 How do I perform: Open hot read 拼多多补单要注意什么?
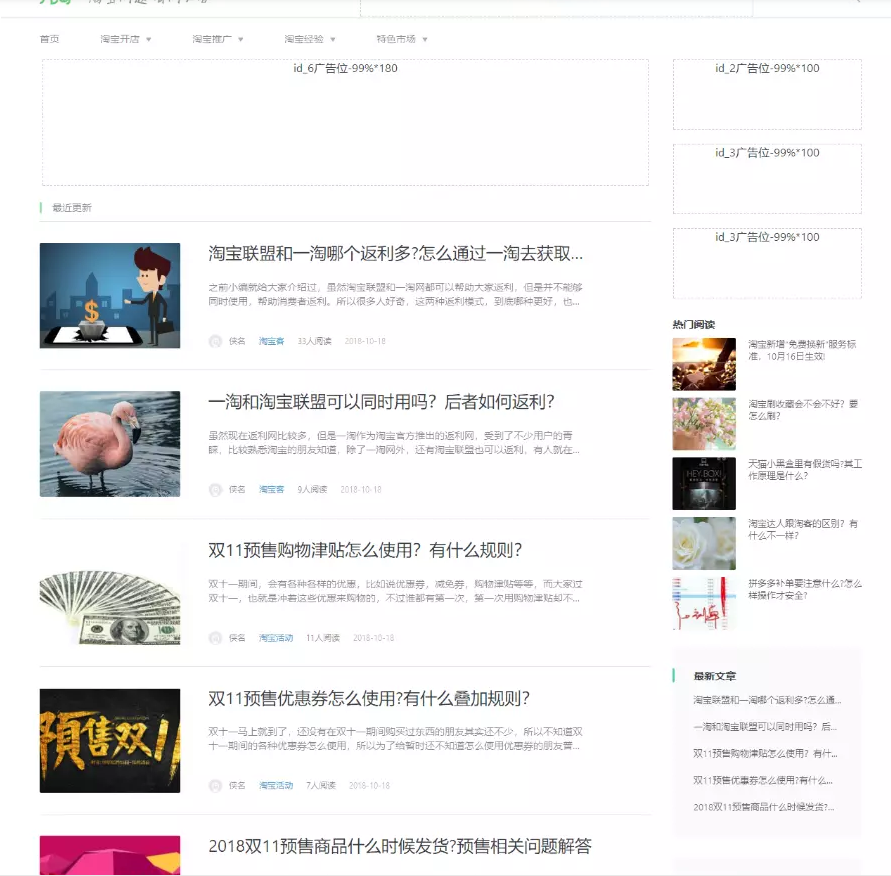point(805,589)
